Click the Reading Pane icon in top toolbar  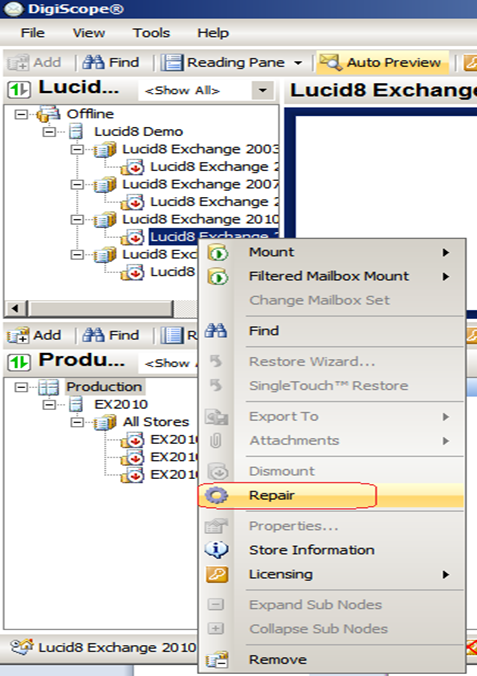pyautogui.click(x=172, y=63)
